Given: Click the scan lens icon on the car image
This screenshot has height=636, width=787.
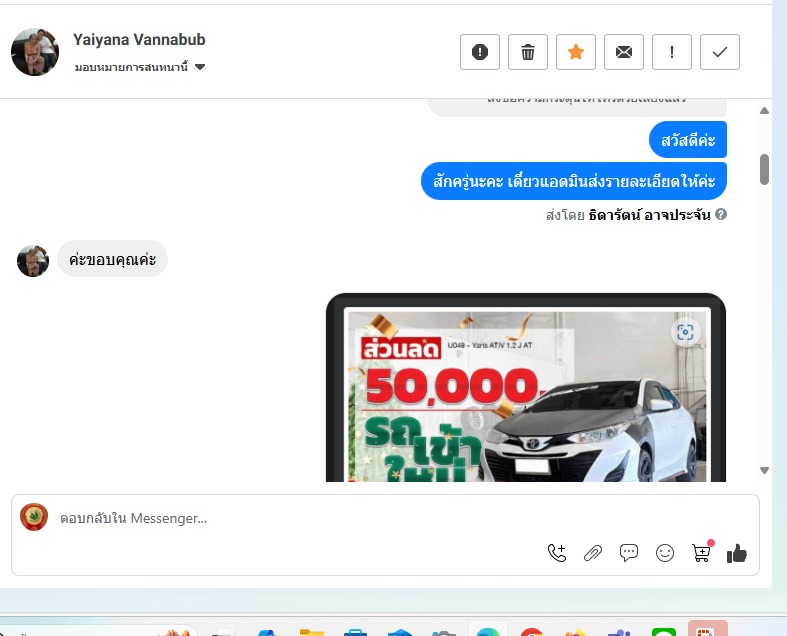Looking at the screenshot, I should pos(685,332).
